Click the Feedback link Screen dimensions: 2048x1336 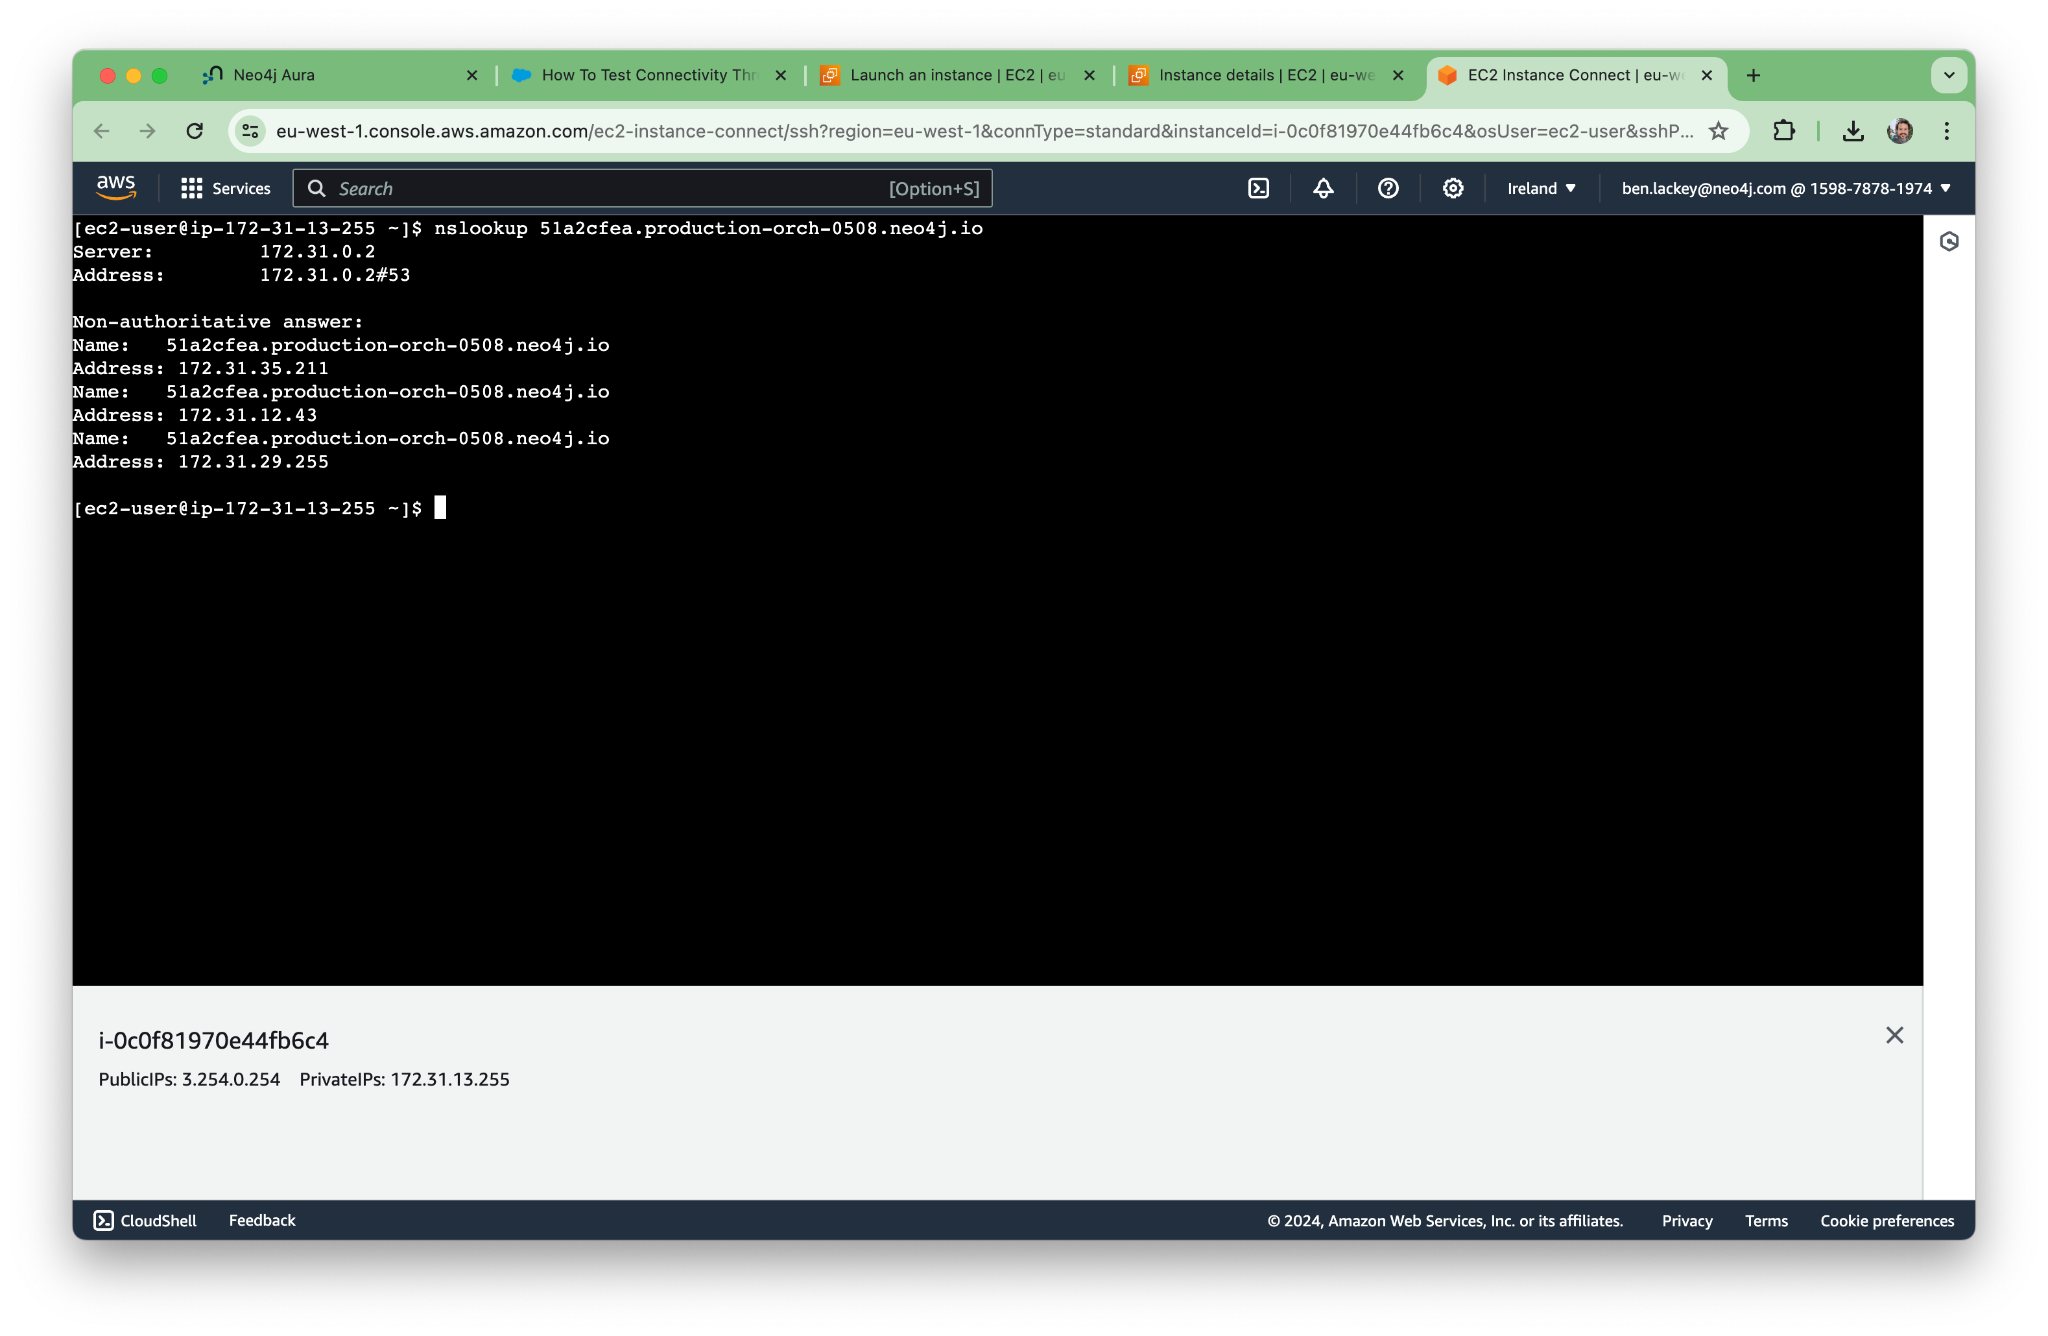(x=262, y=1220)
